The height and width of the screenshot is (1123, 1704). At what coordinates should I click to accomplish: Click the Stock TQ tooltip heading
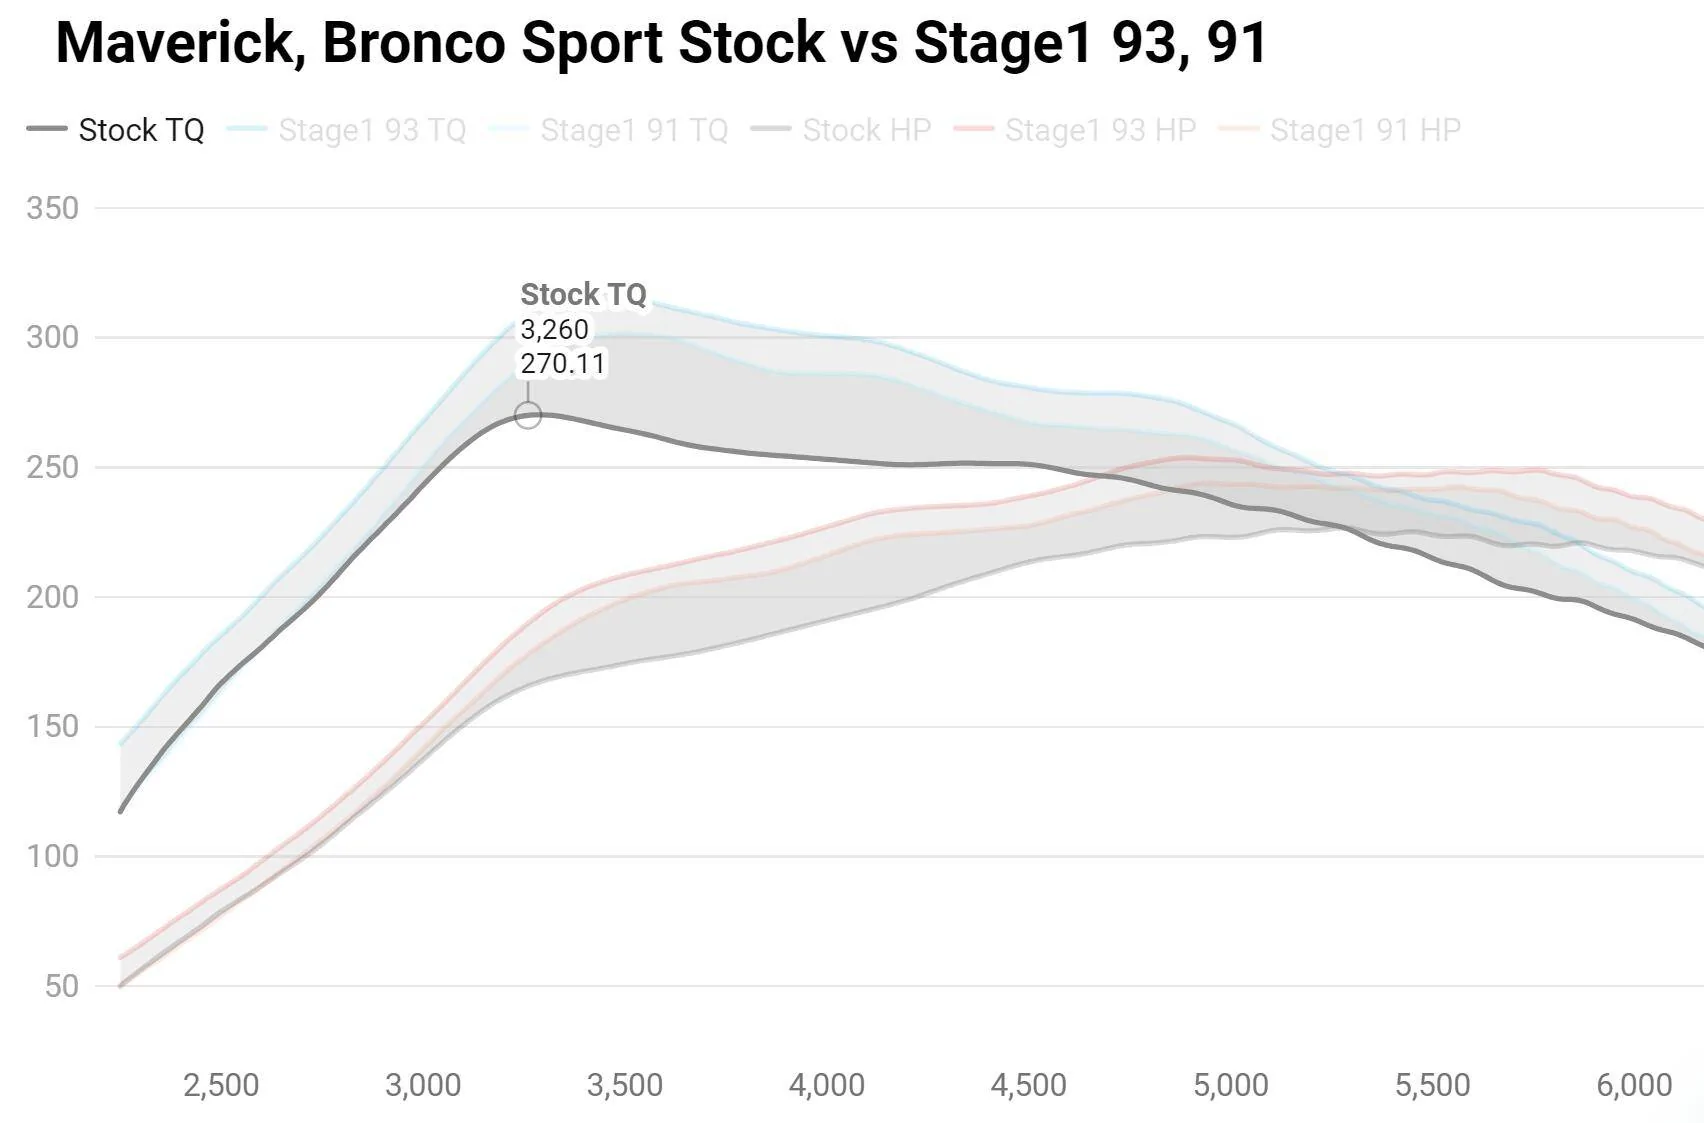click(x=583, y=295)
